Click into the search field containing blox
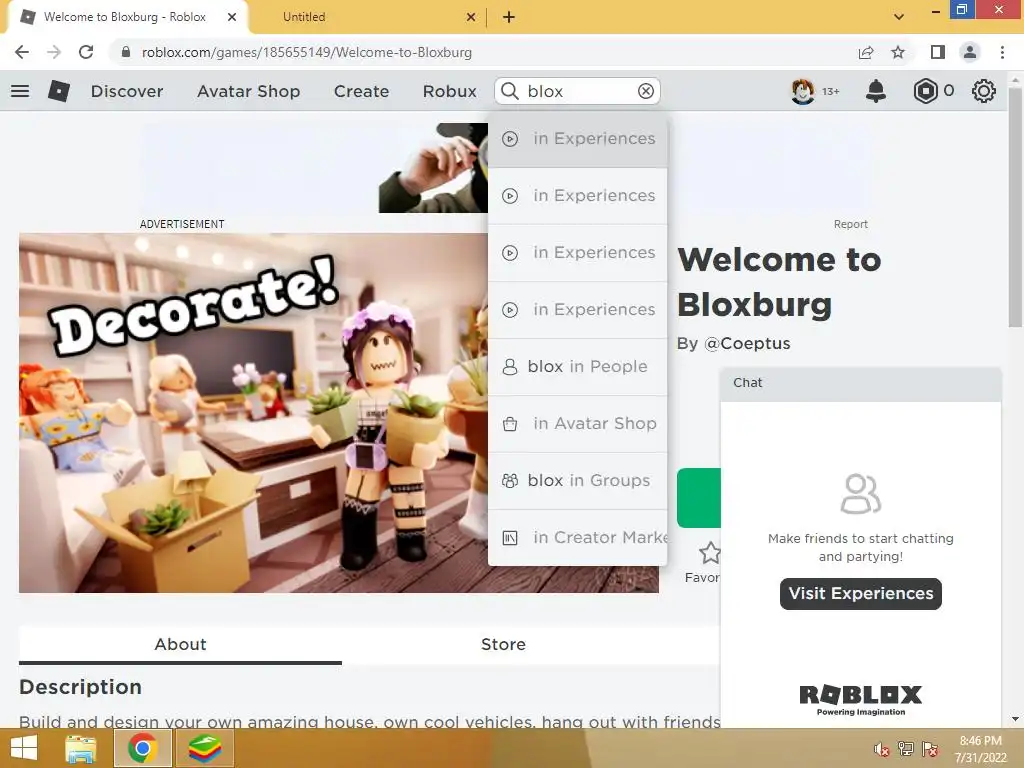This screenshot has height=768, width=1024. (578, 91)
